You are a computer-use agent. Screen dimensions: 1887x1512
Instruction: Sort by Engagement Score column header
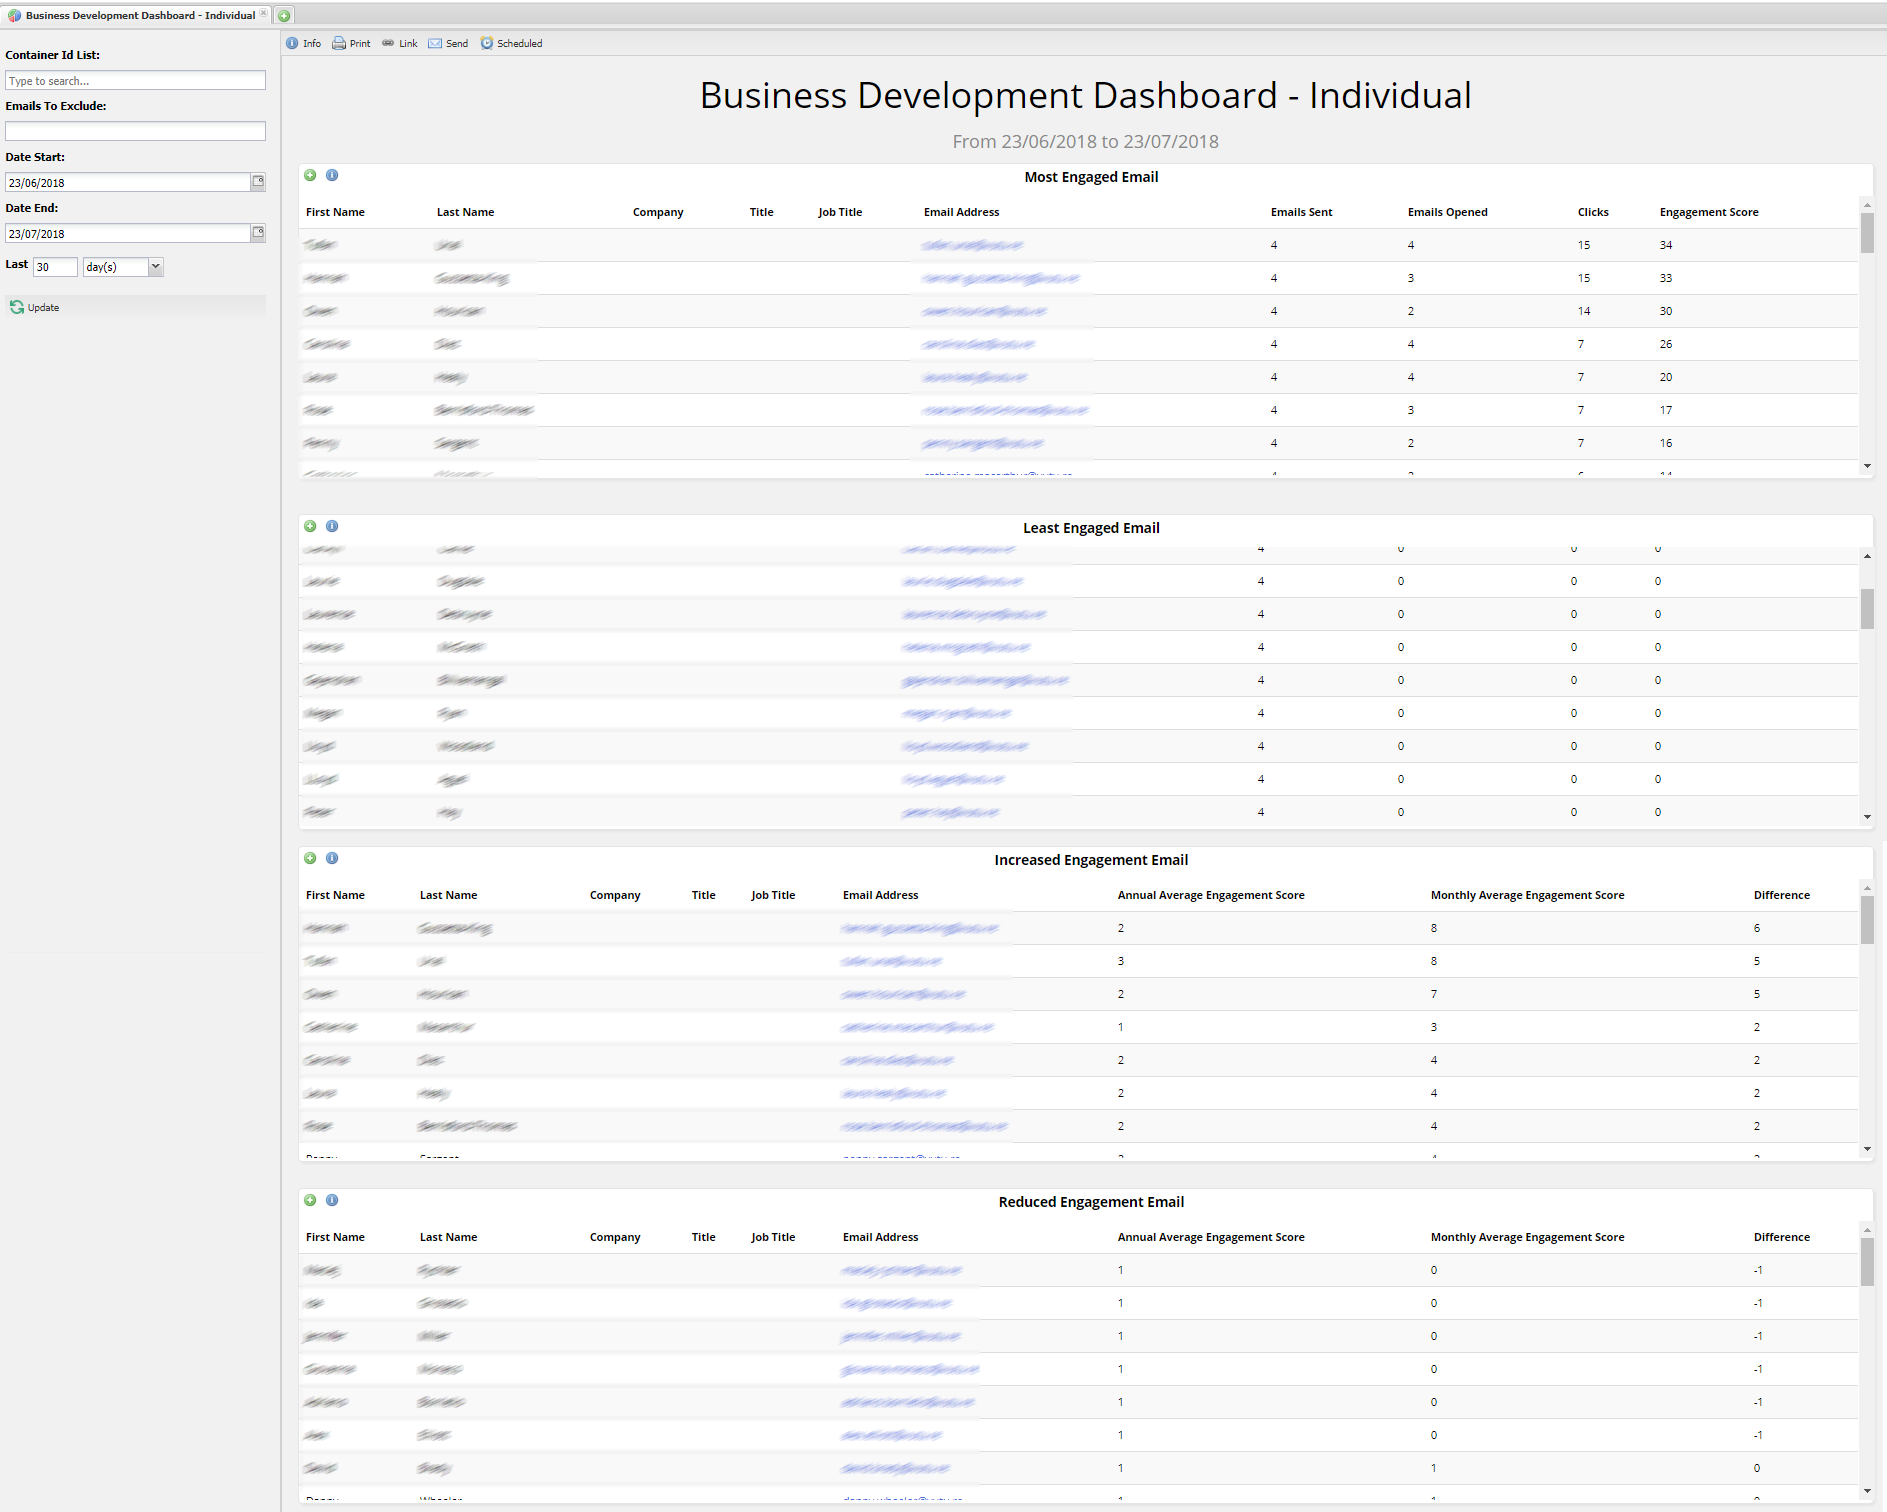[x=1709, y=212]
